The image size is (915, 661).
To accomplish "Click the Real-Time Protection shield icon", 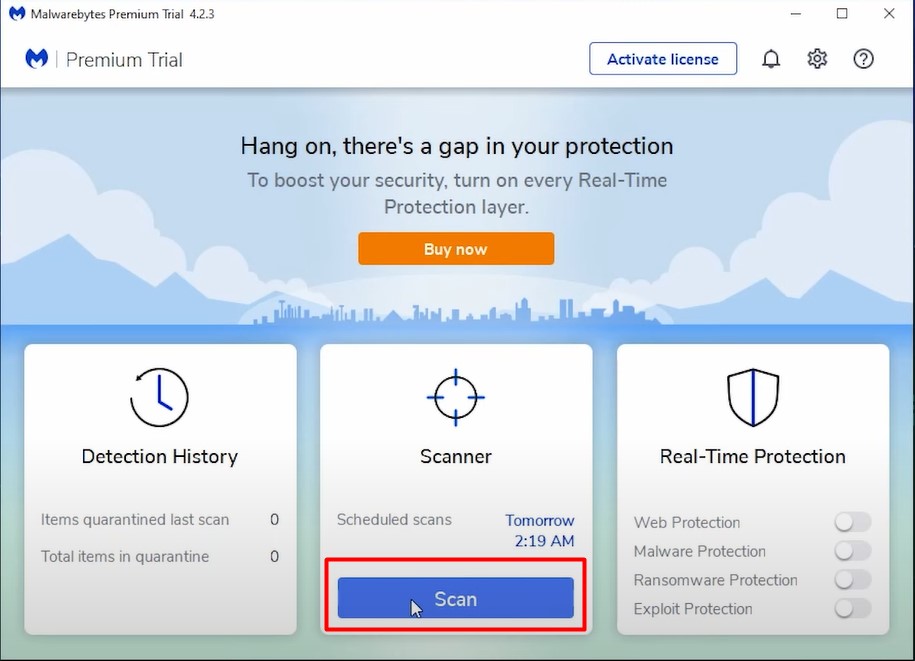I will click(x=752, y=397).
